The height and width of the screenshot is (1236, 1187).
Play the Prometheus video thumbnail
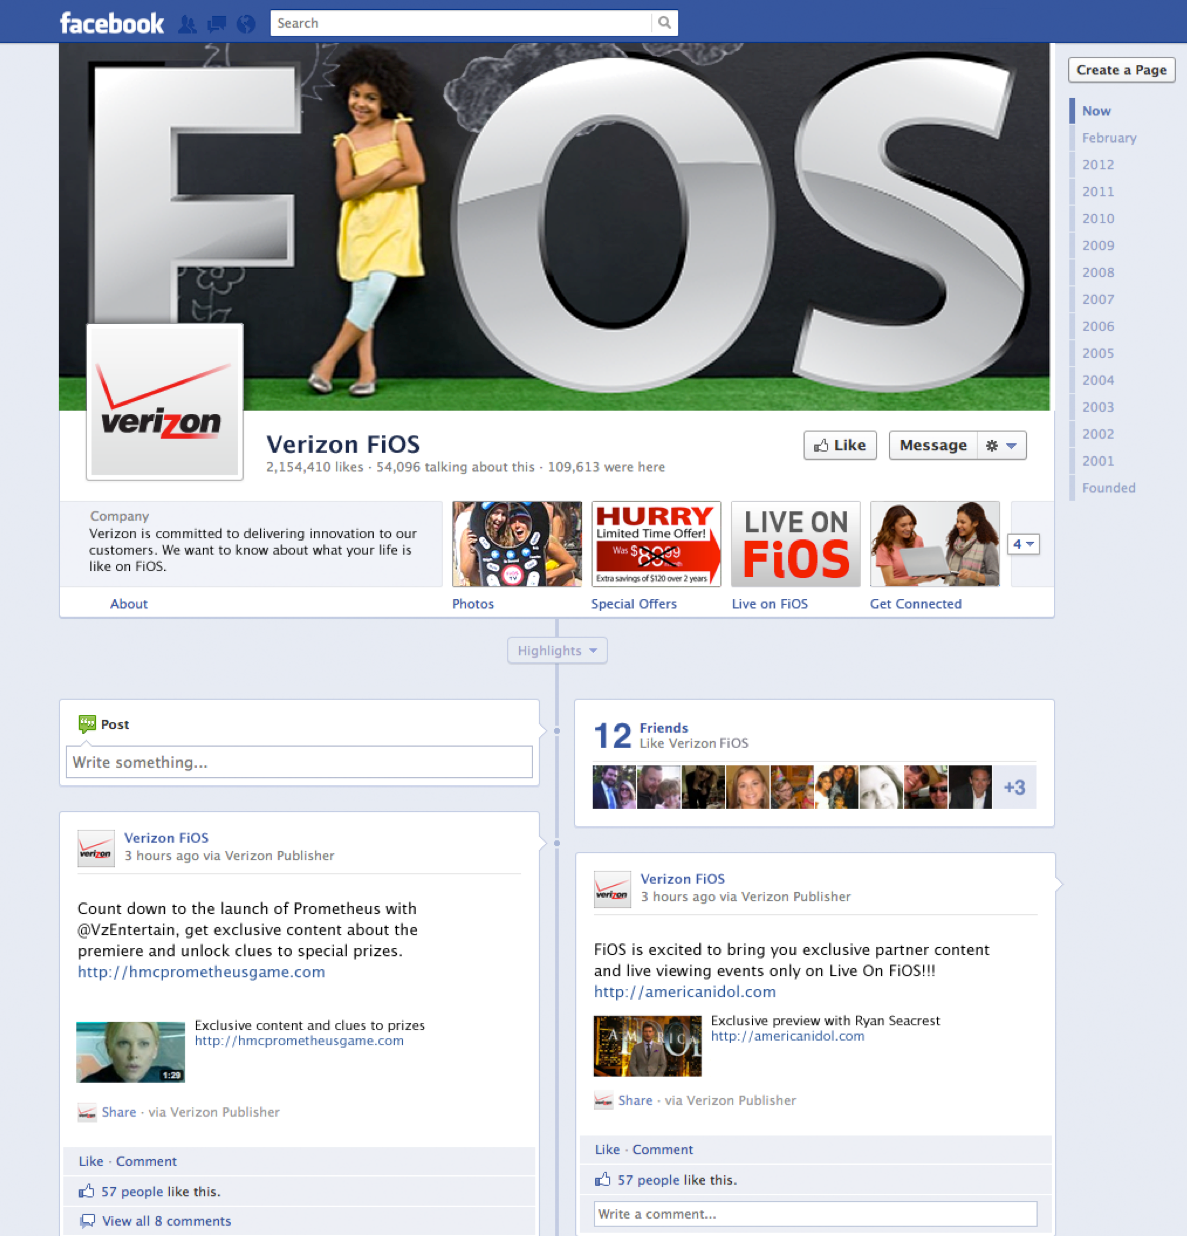[131, 1052]
